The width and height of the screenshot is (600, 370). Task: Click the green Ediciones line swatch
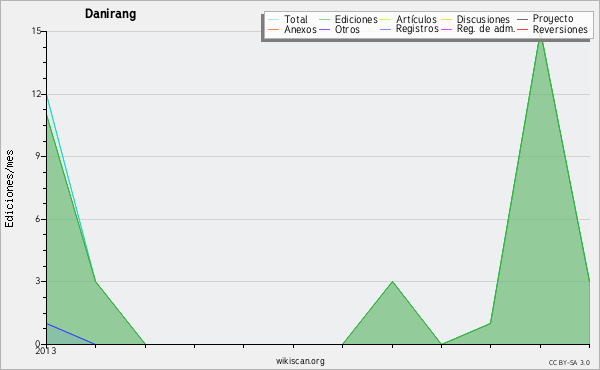coord(324,20)
